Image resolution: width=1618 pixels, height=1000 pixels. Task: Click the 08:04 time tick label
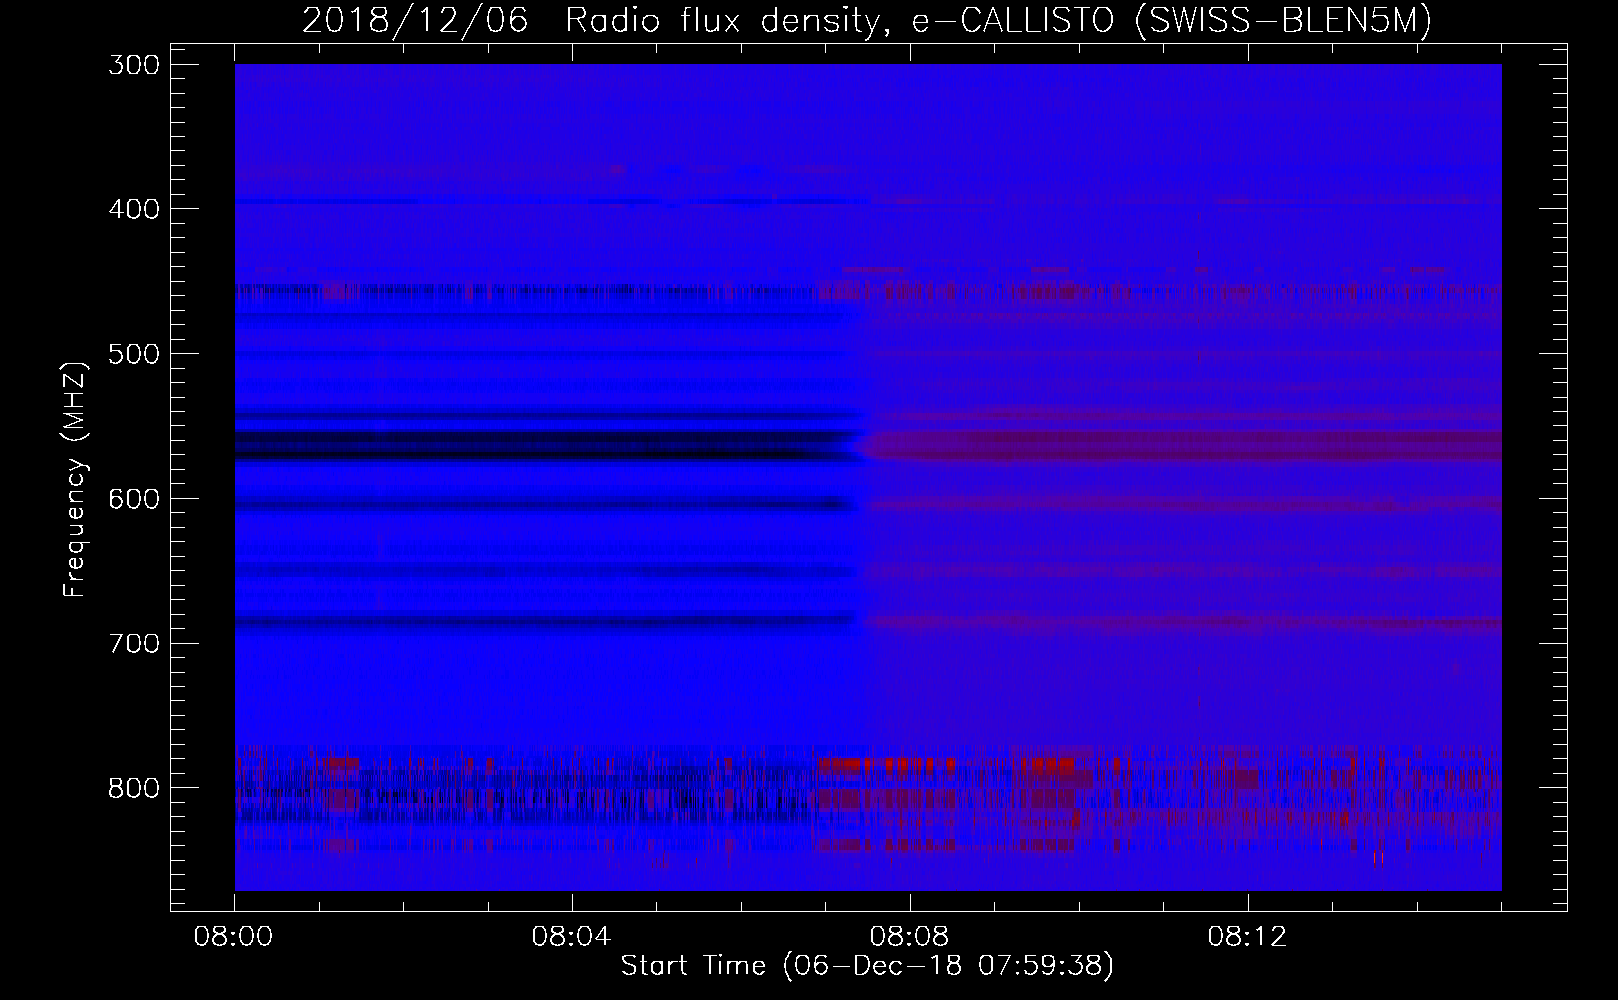point(572,937)
